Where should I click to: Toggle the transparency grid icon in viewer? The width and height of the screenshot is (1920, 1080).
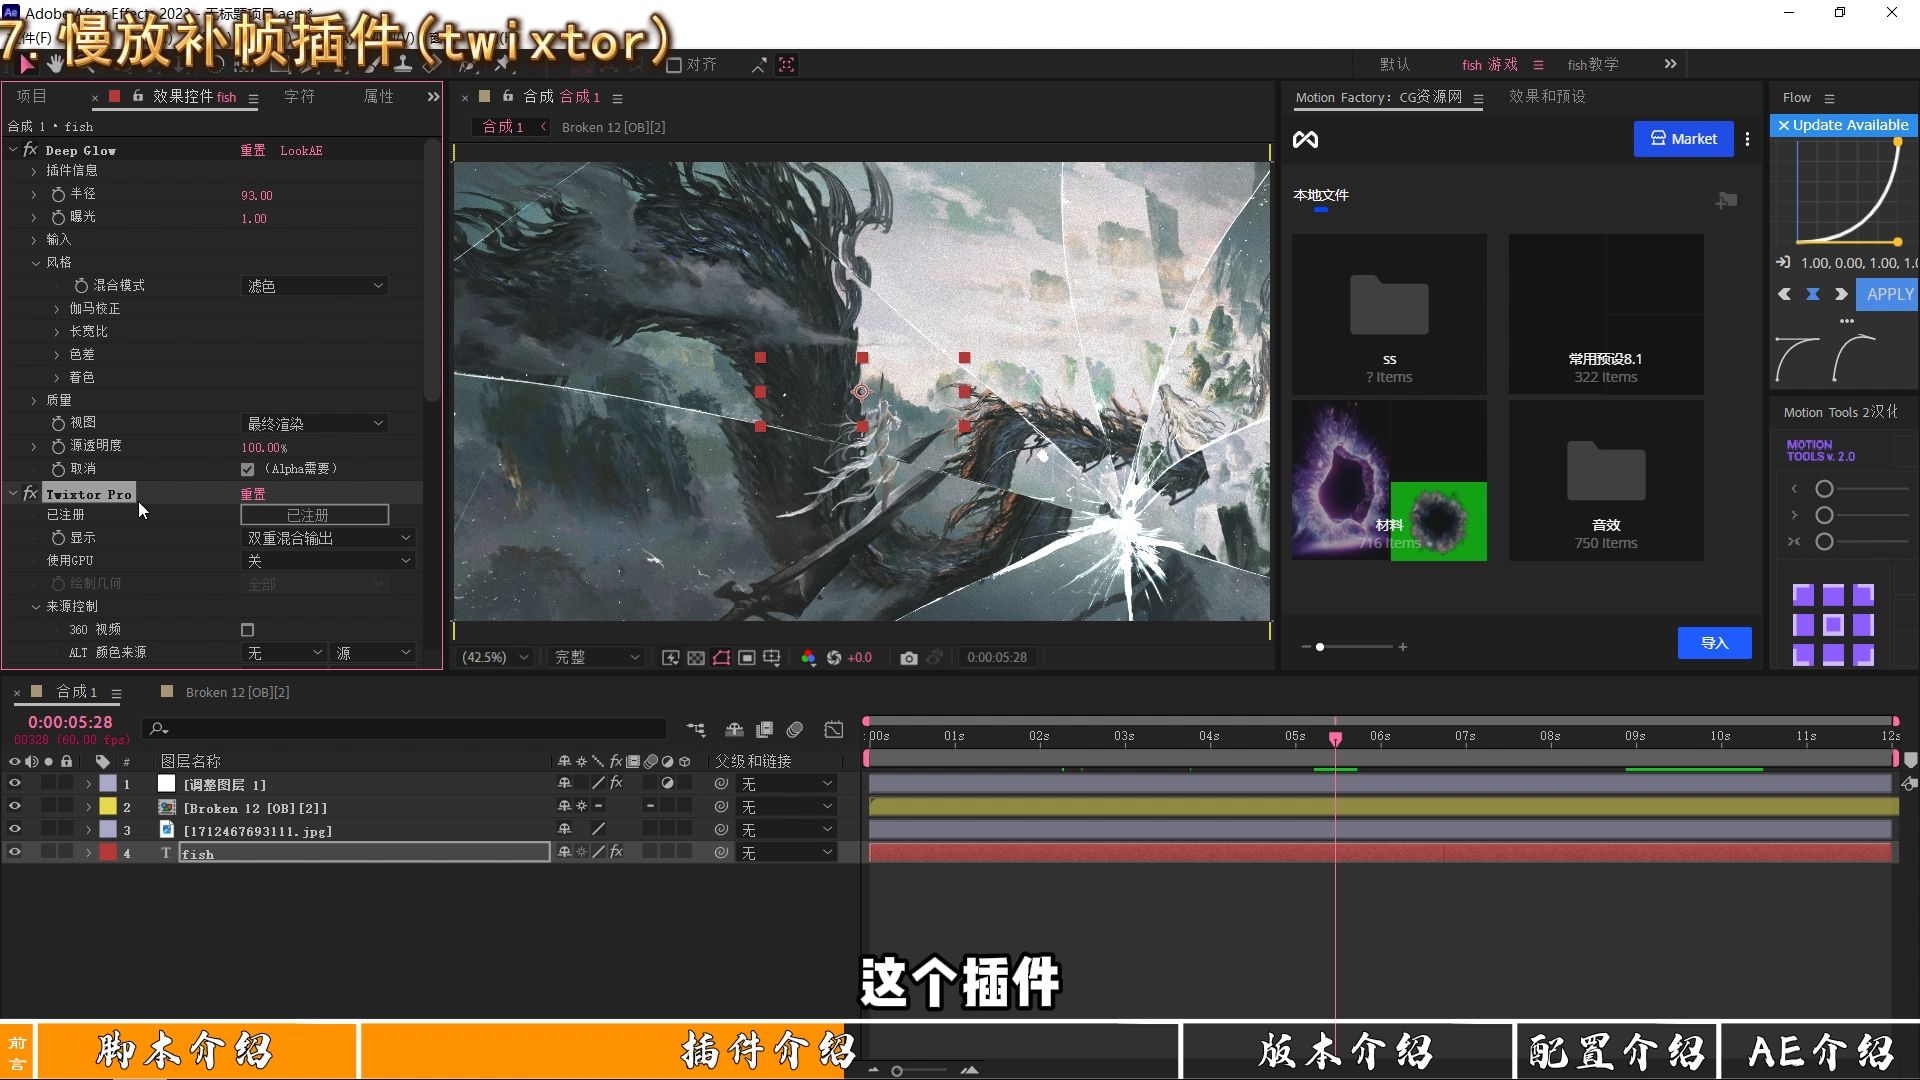tap(696, 658)
